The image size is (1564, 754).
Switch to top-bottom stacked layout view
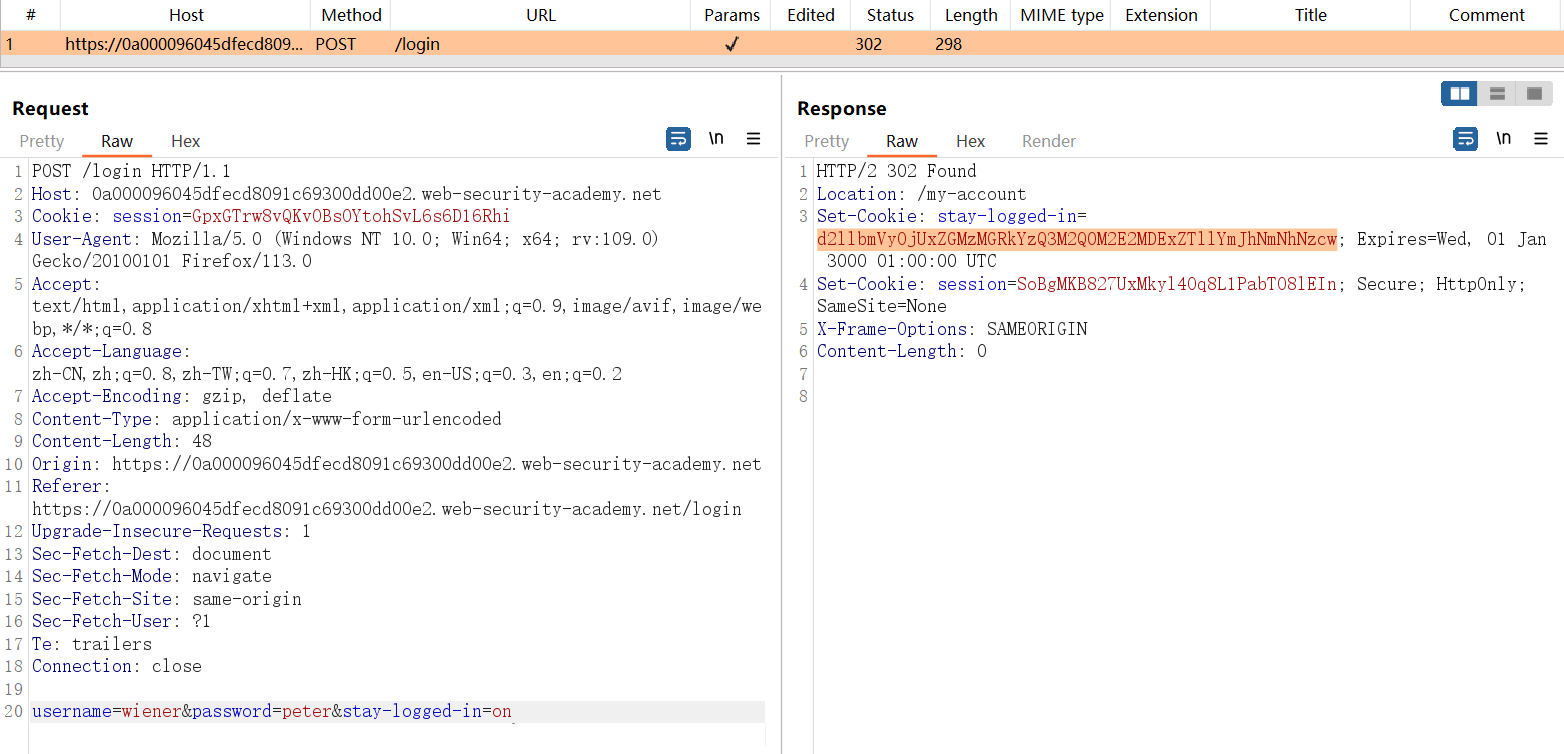coord(1497,94)
